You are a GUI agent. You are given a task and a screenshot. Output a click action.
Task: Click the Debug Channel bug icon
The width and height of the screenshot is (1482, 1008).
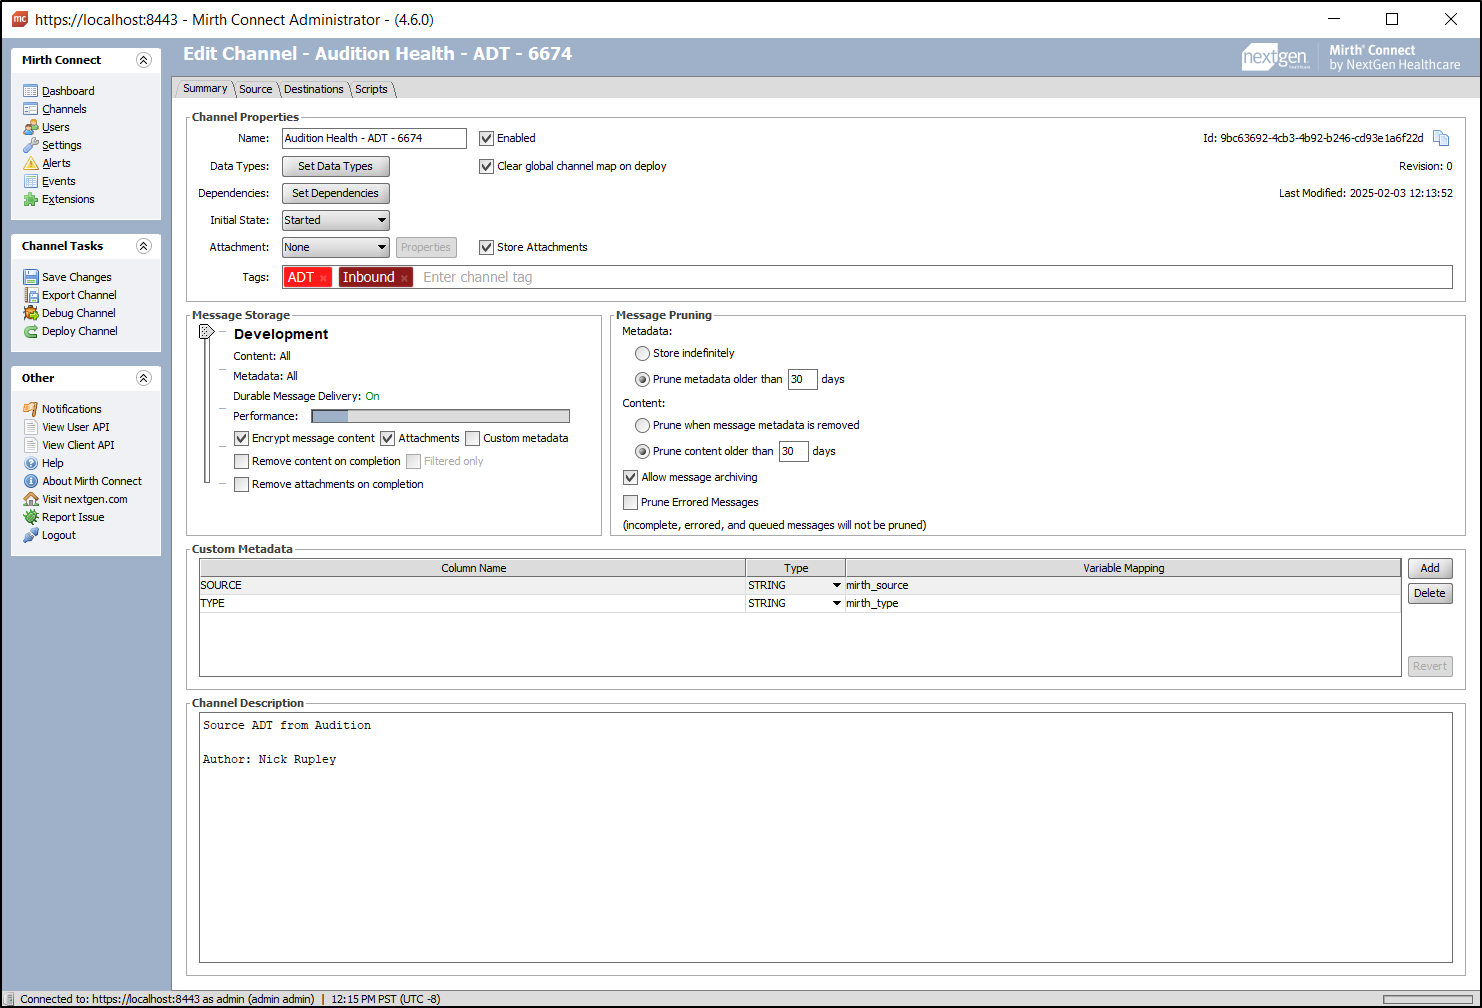point(31,313)
